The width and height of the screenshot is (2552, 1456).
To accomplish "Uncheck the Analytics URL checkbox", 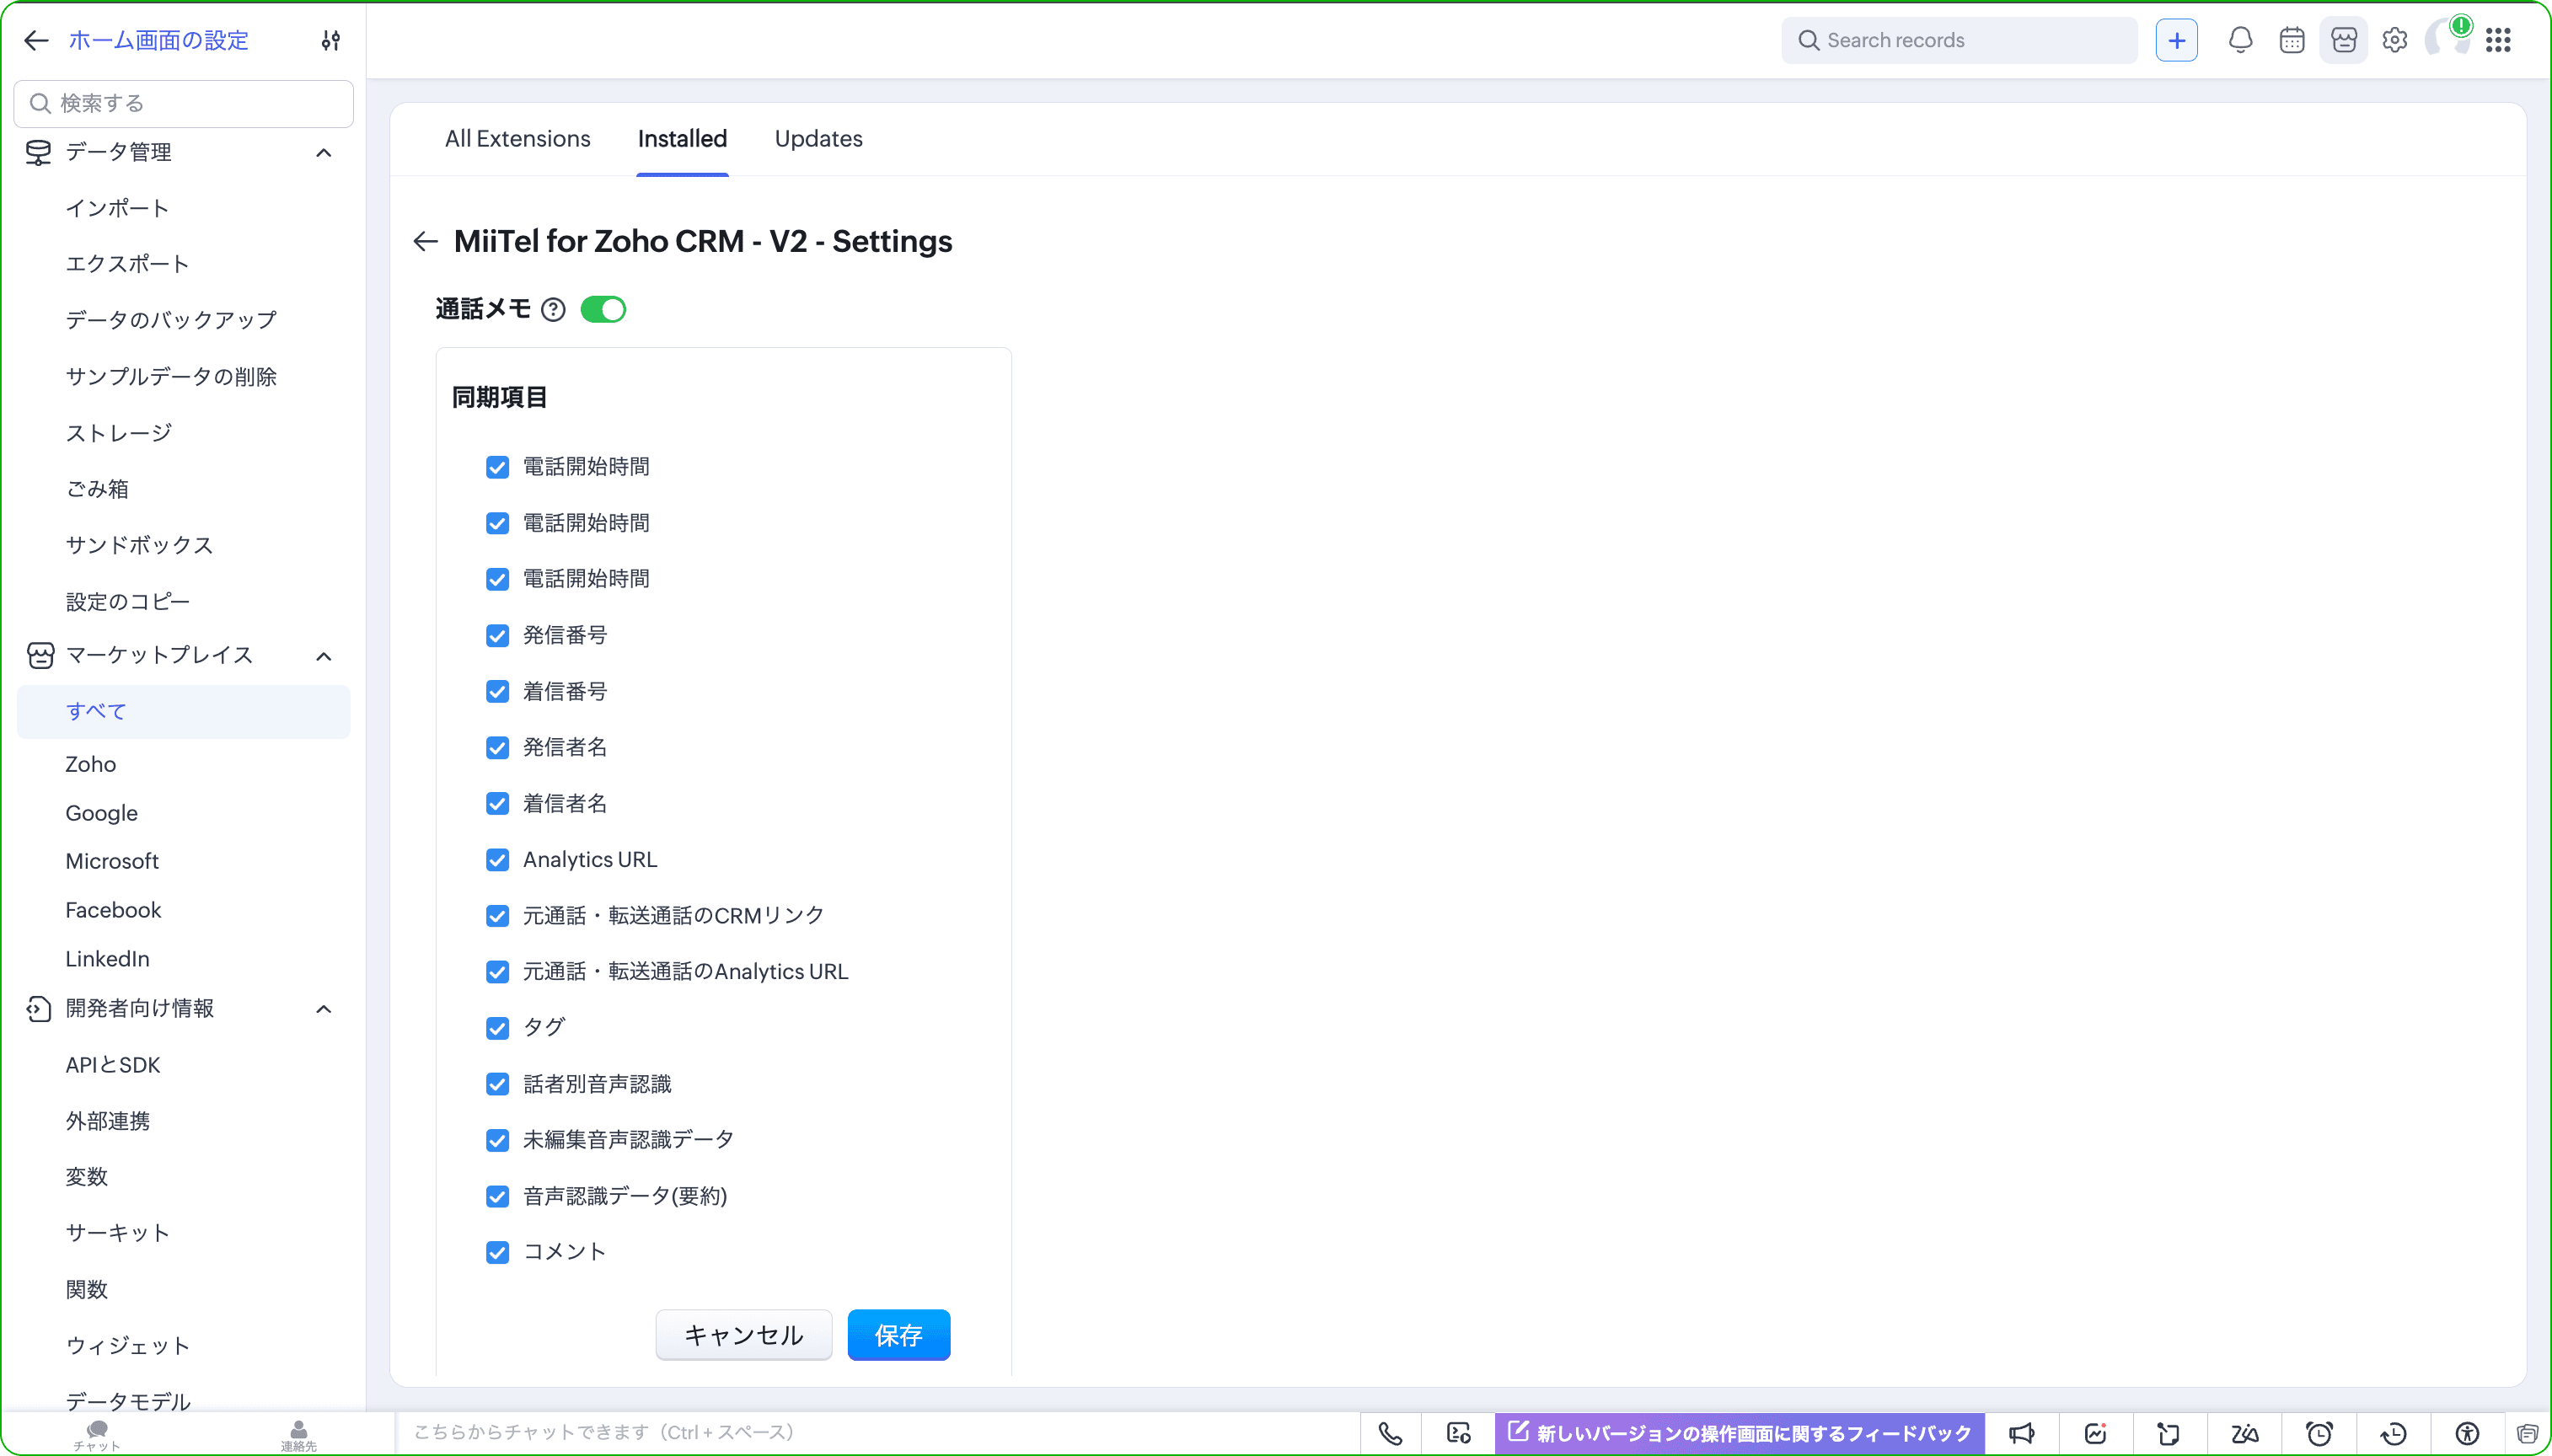I will (497, 860).
